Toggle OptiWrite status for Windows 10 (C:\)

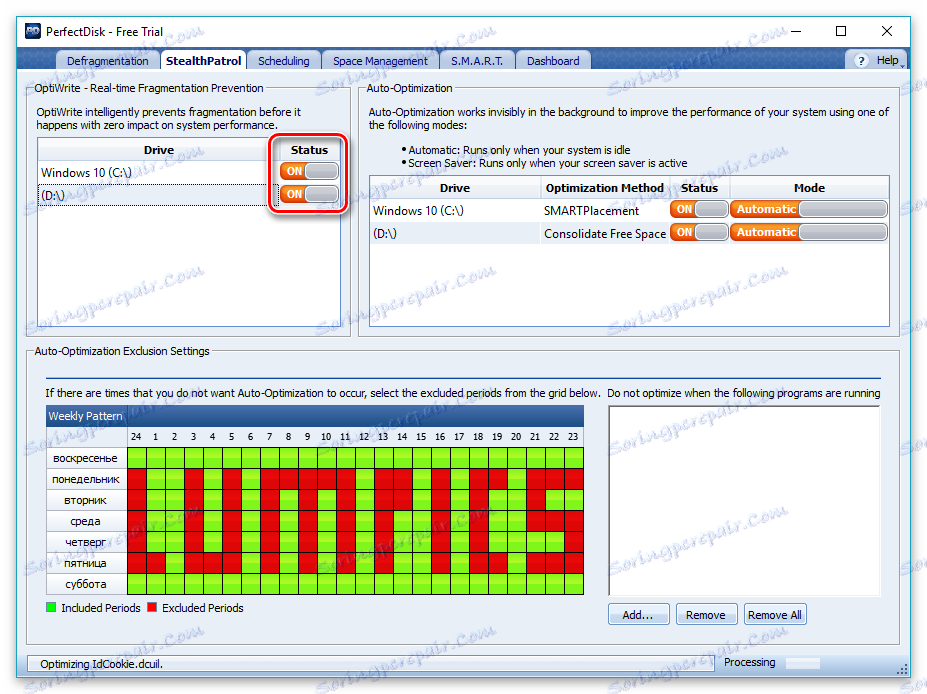[309, 171]
